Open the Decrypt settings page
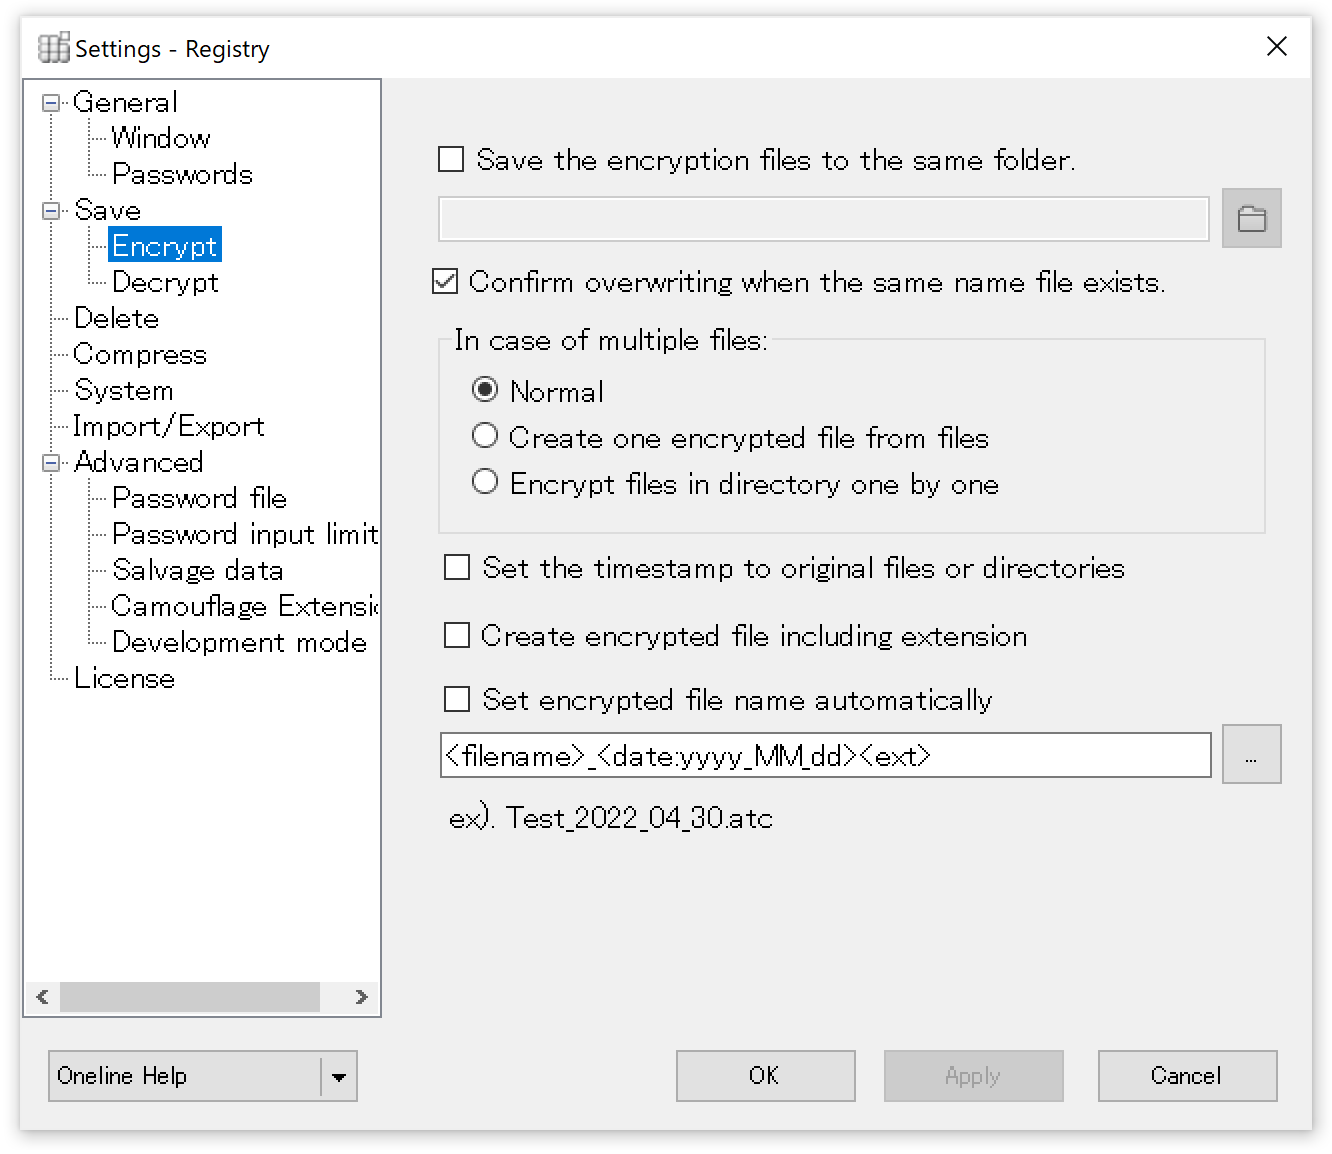 pyautogui.click(x=165, y=282)
